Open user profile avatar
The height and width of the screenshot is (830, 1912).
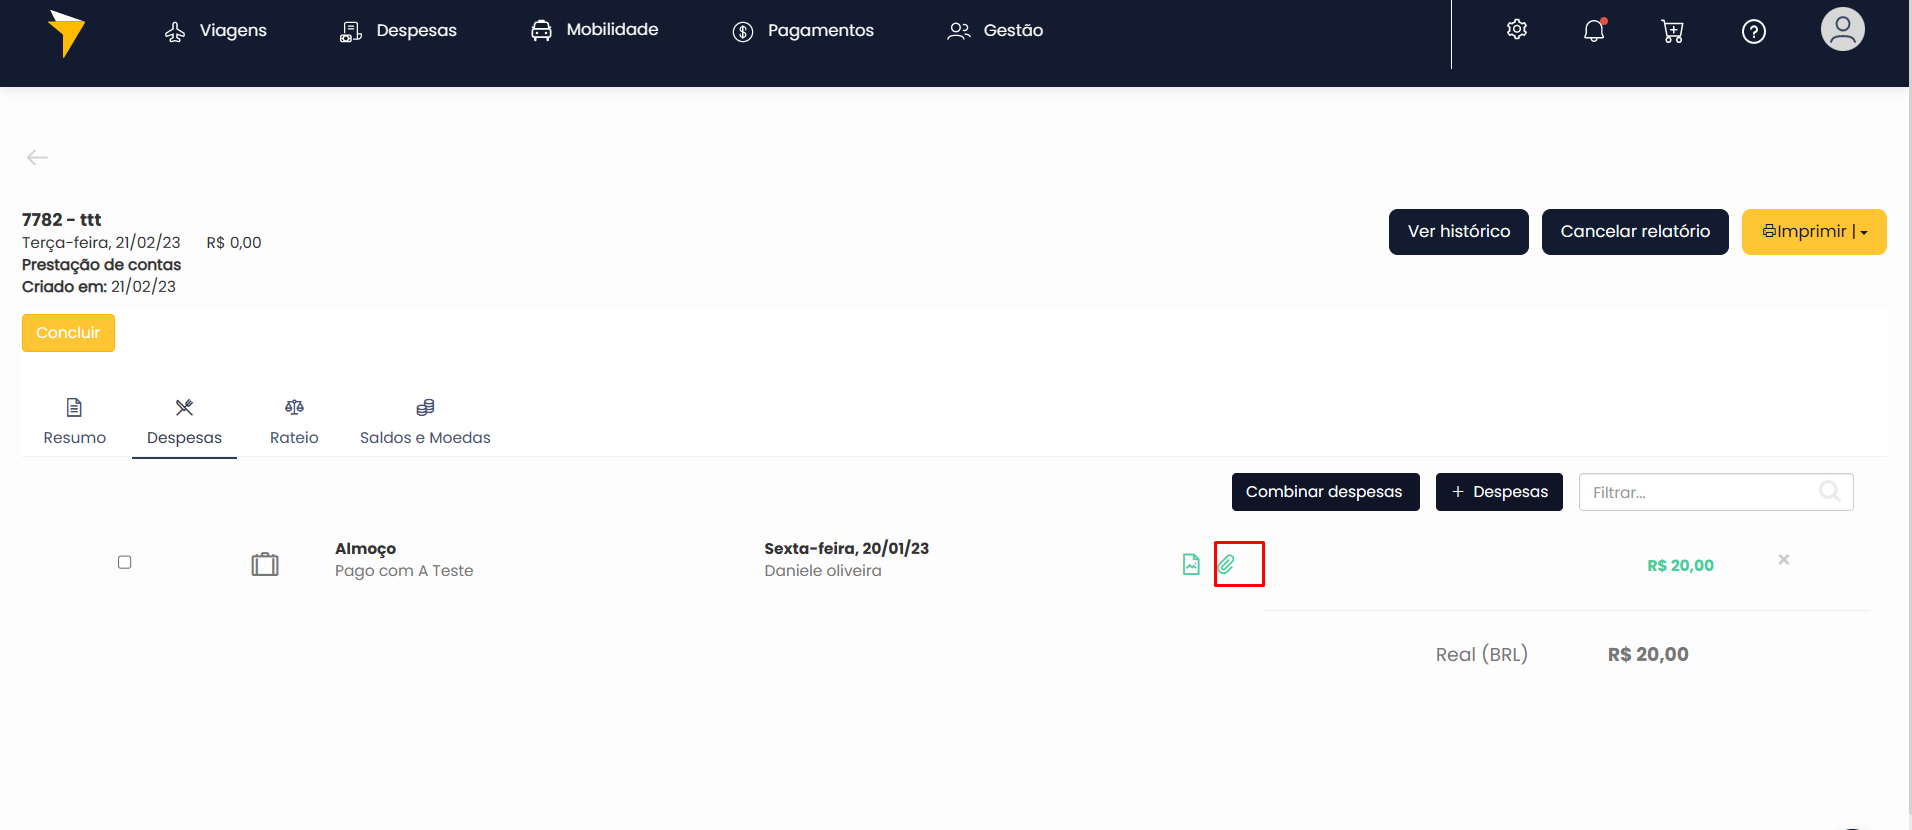[x=1842, y=29]
